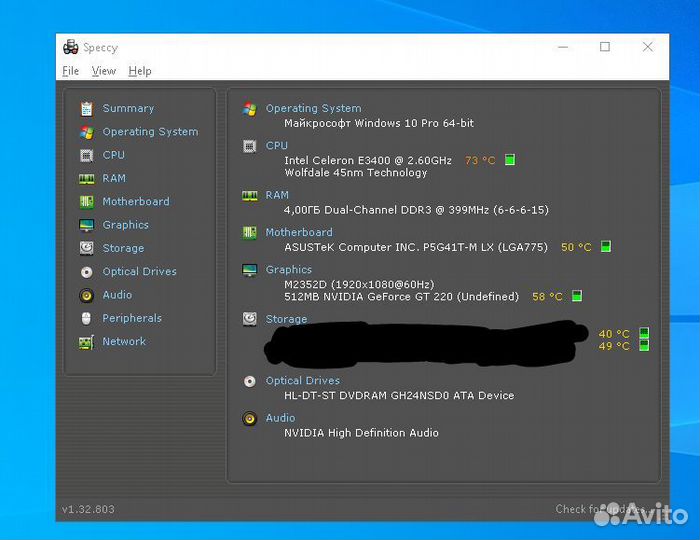Click the green indicator beside 73 °C
Image resolution: width=700 pixels, height=540 pixels.
tap(510, 160)
